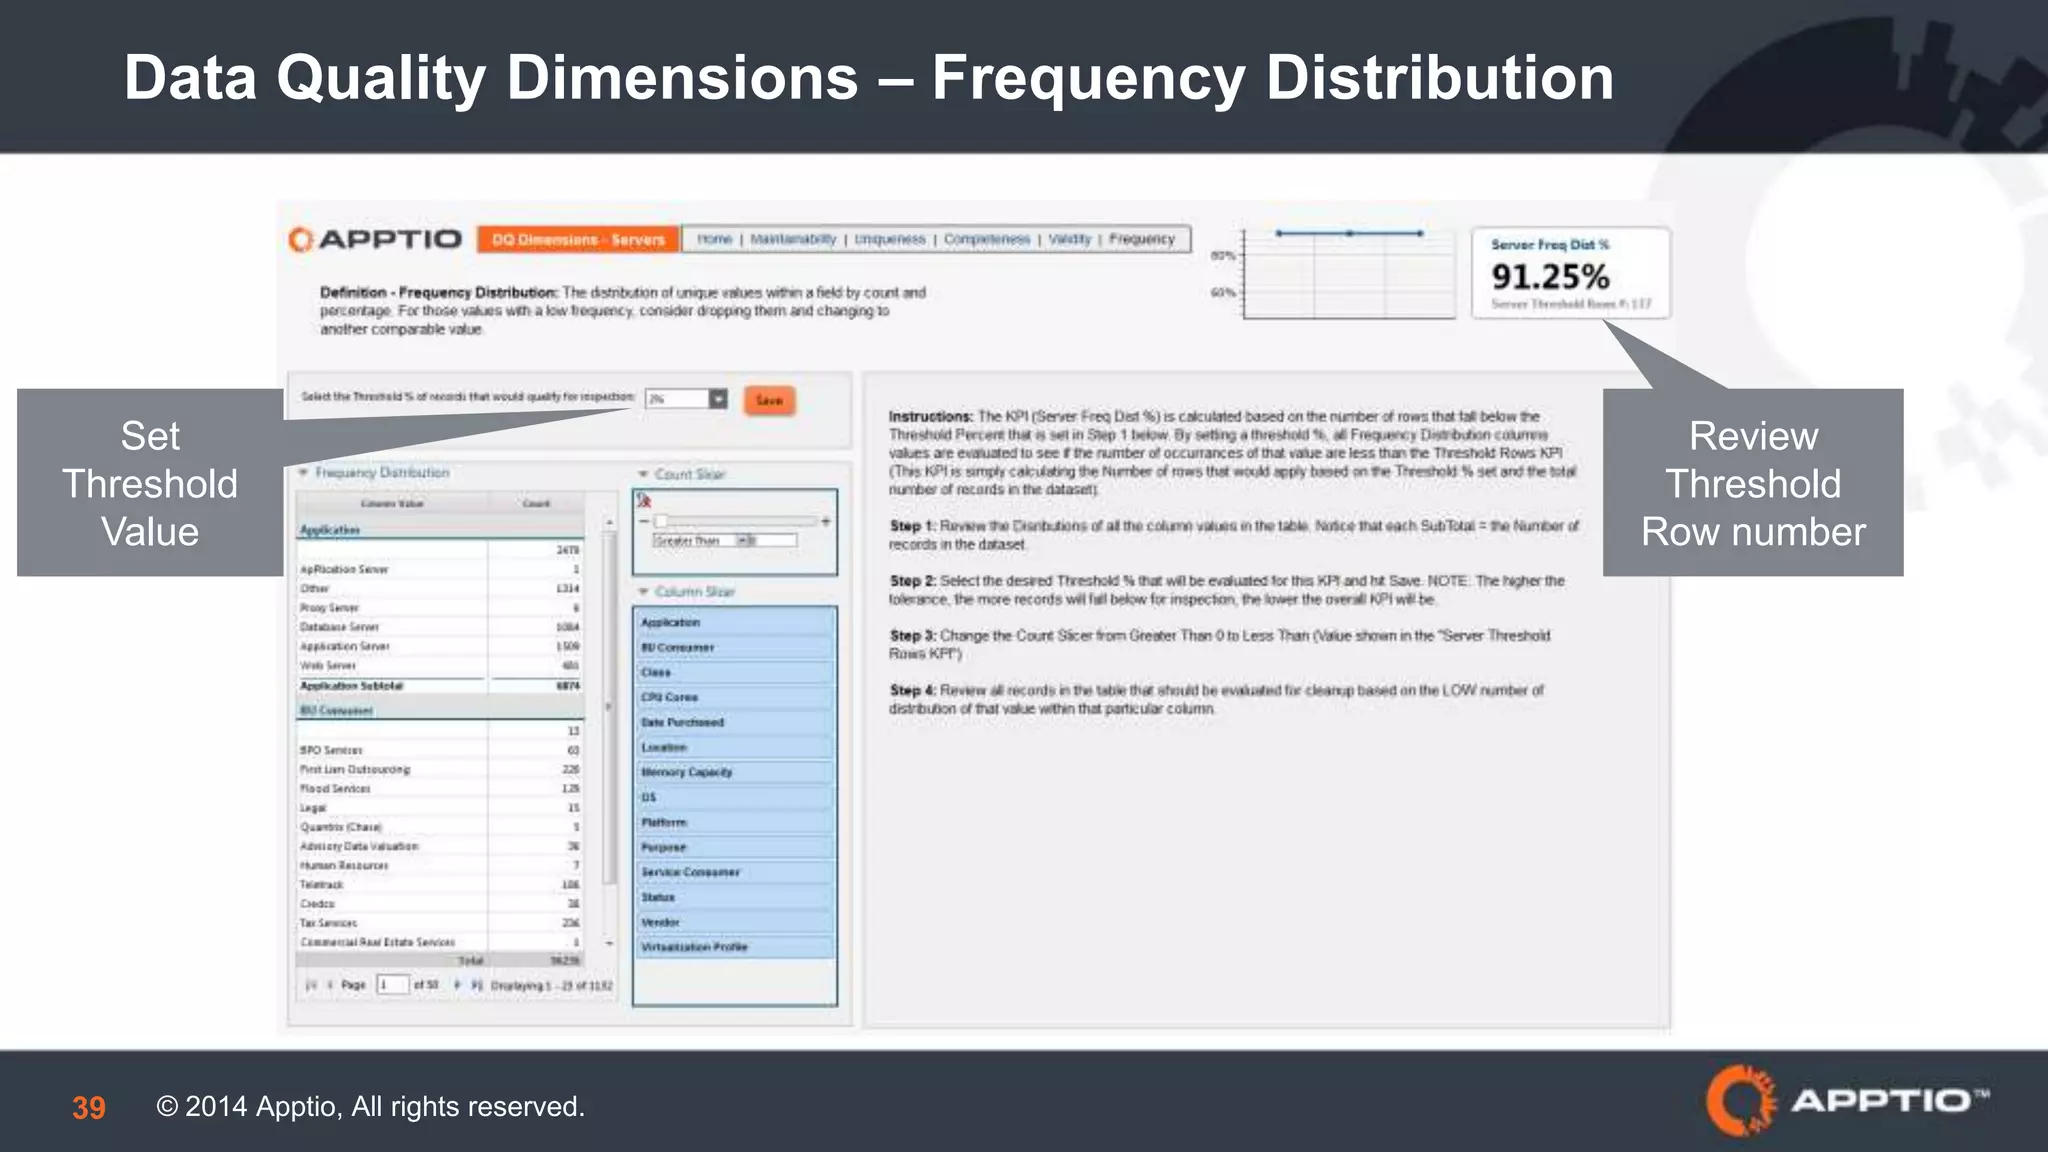
Task: Select BU Consumer in Column Slicer
Action: 735,647
